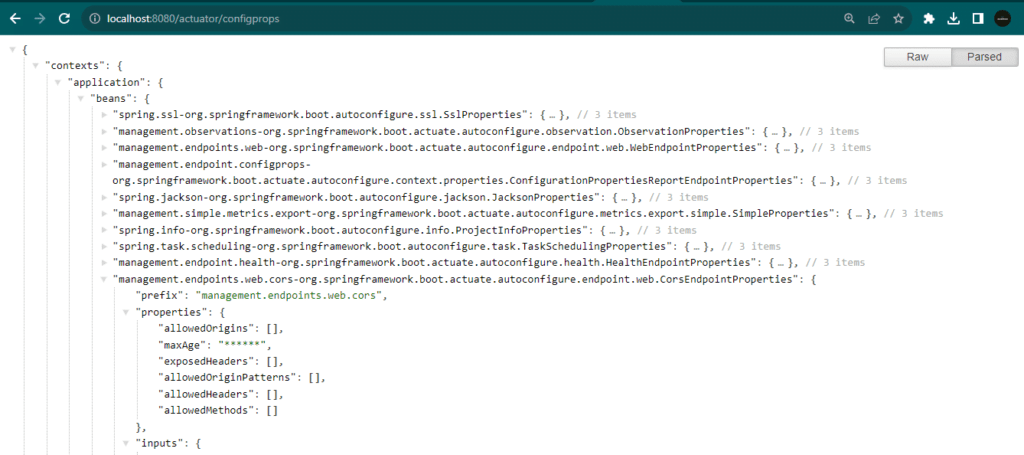This screenshot has width=1024, height=455.
Task: Expand the spring.ssl SslProperties entry
Action: click(x=104, y=115)
